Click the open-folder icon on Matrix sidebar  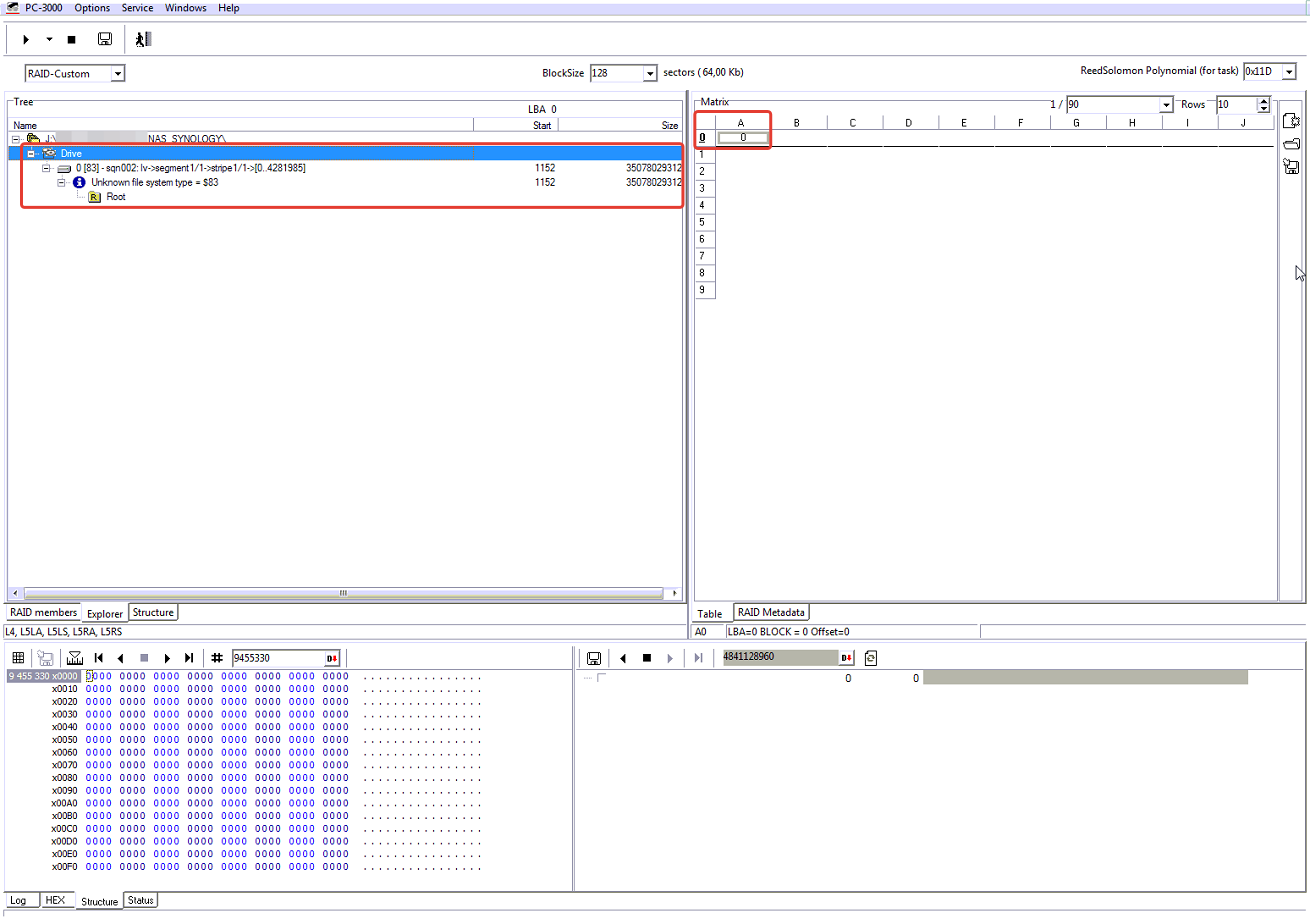[x=1290, y=144]
